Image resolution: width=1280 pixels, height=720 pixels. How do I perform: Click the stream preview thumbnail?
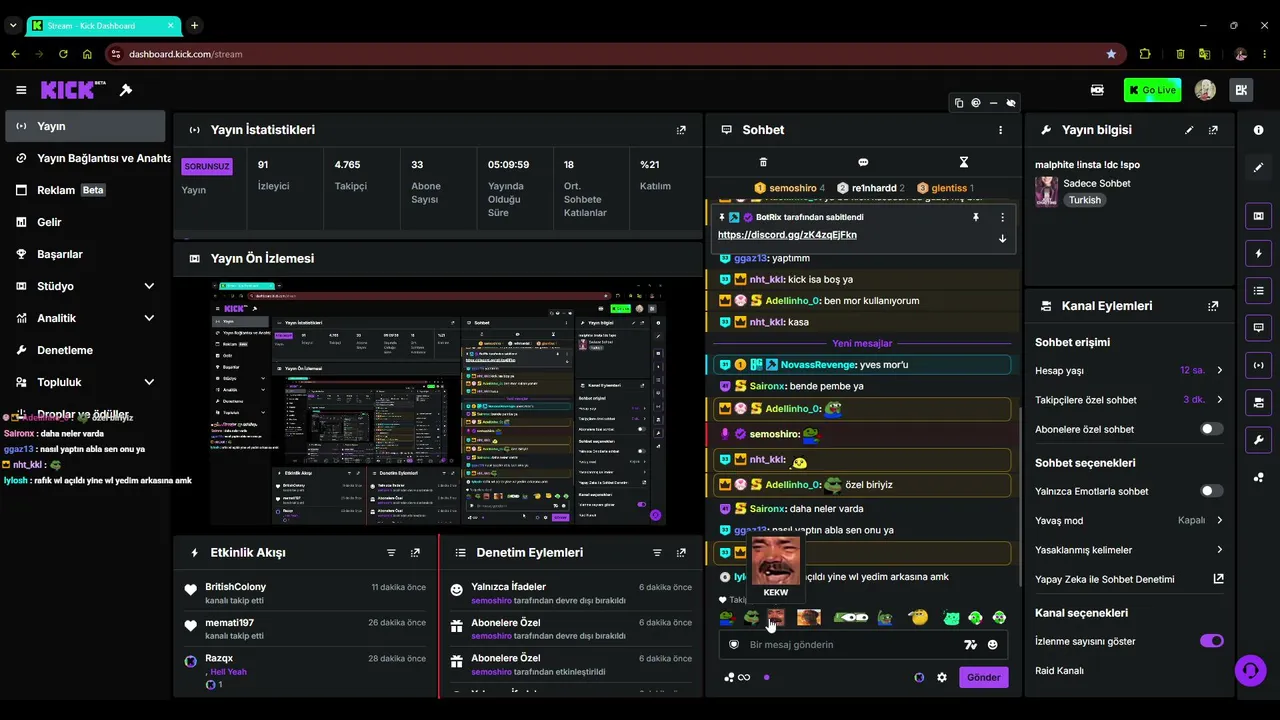click(x=438, y=403)
